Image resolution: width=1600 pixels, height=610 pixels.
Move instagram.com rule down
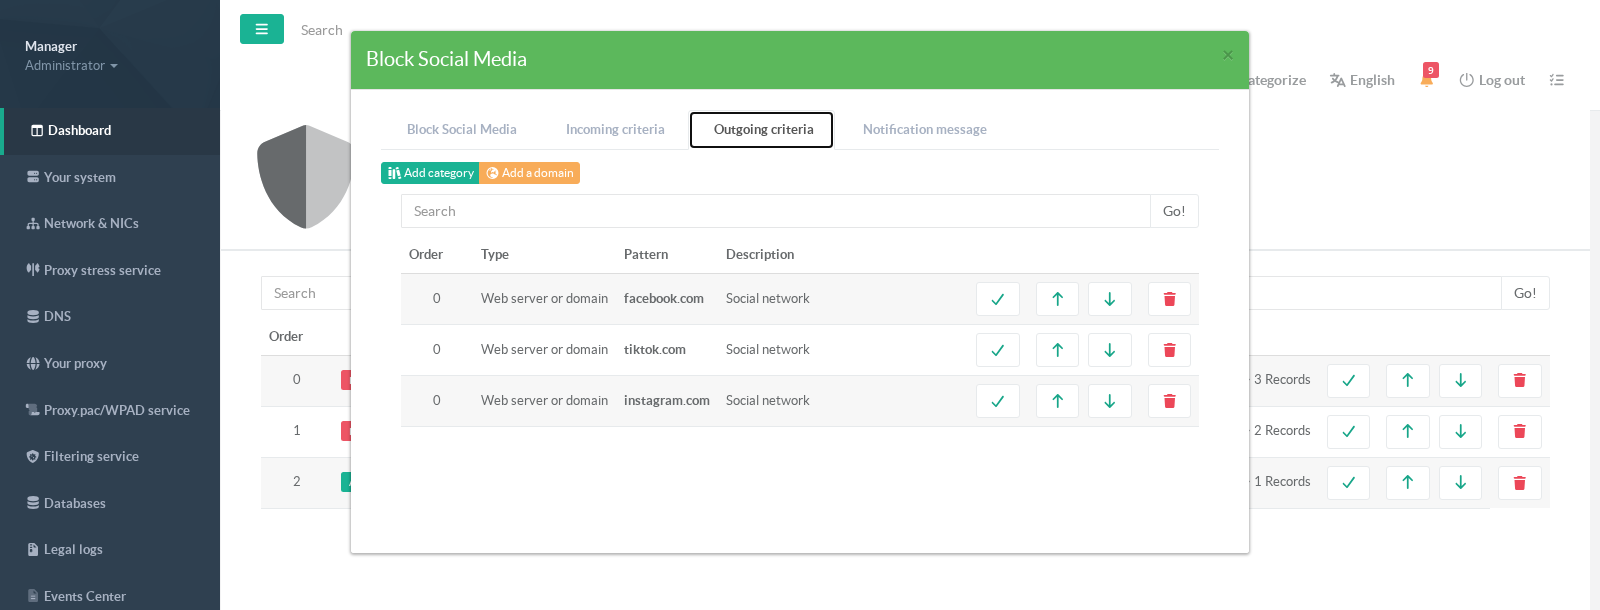[x=1110, y=401]
